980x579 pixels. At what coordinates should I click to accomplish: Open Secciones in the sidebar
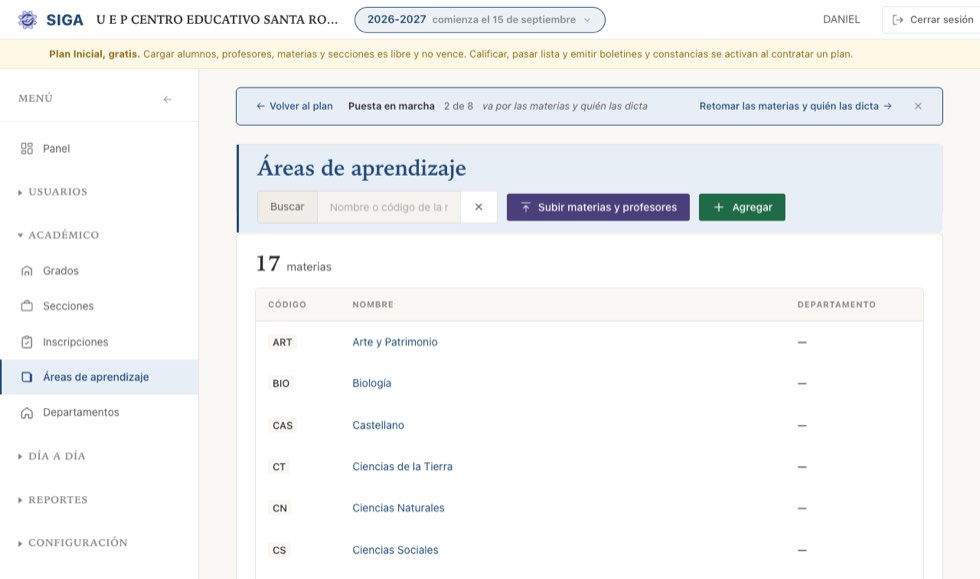99,306
